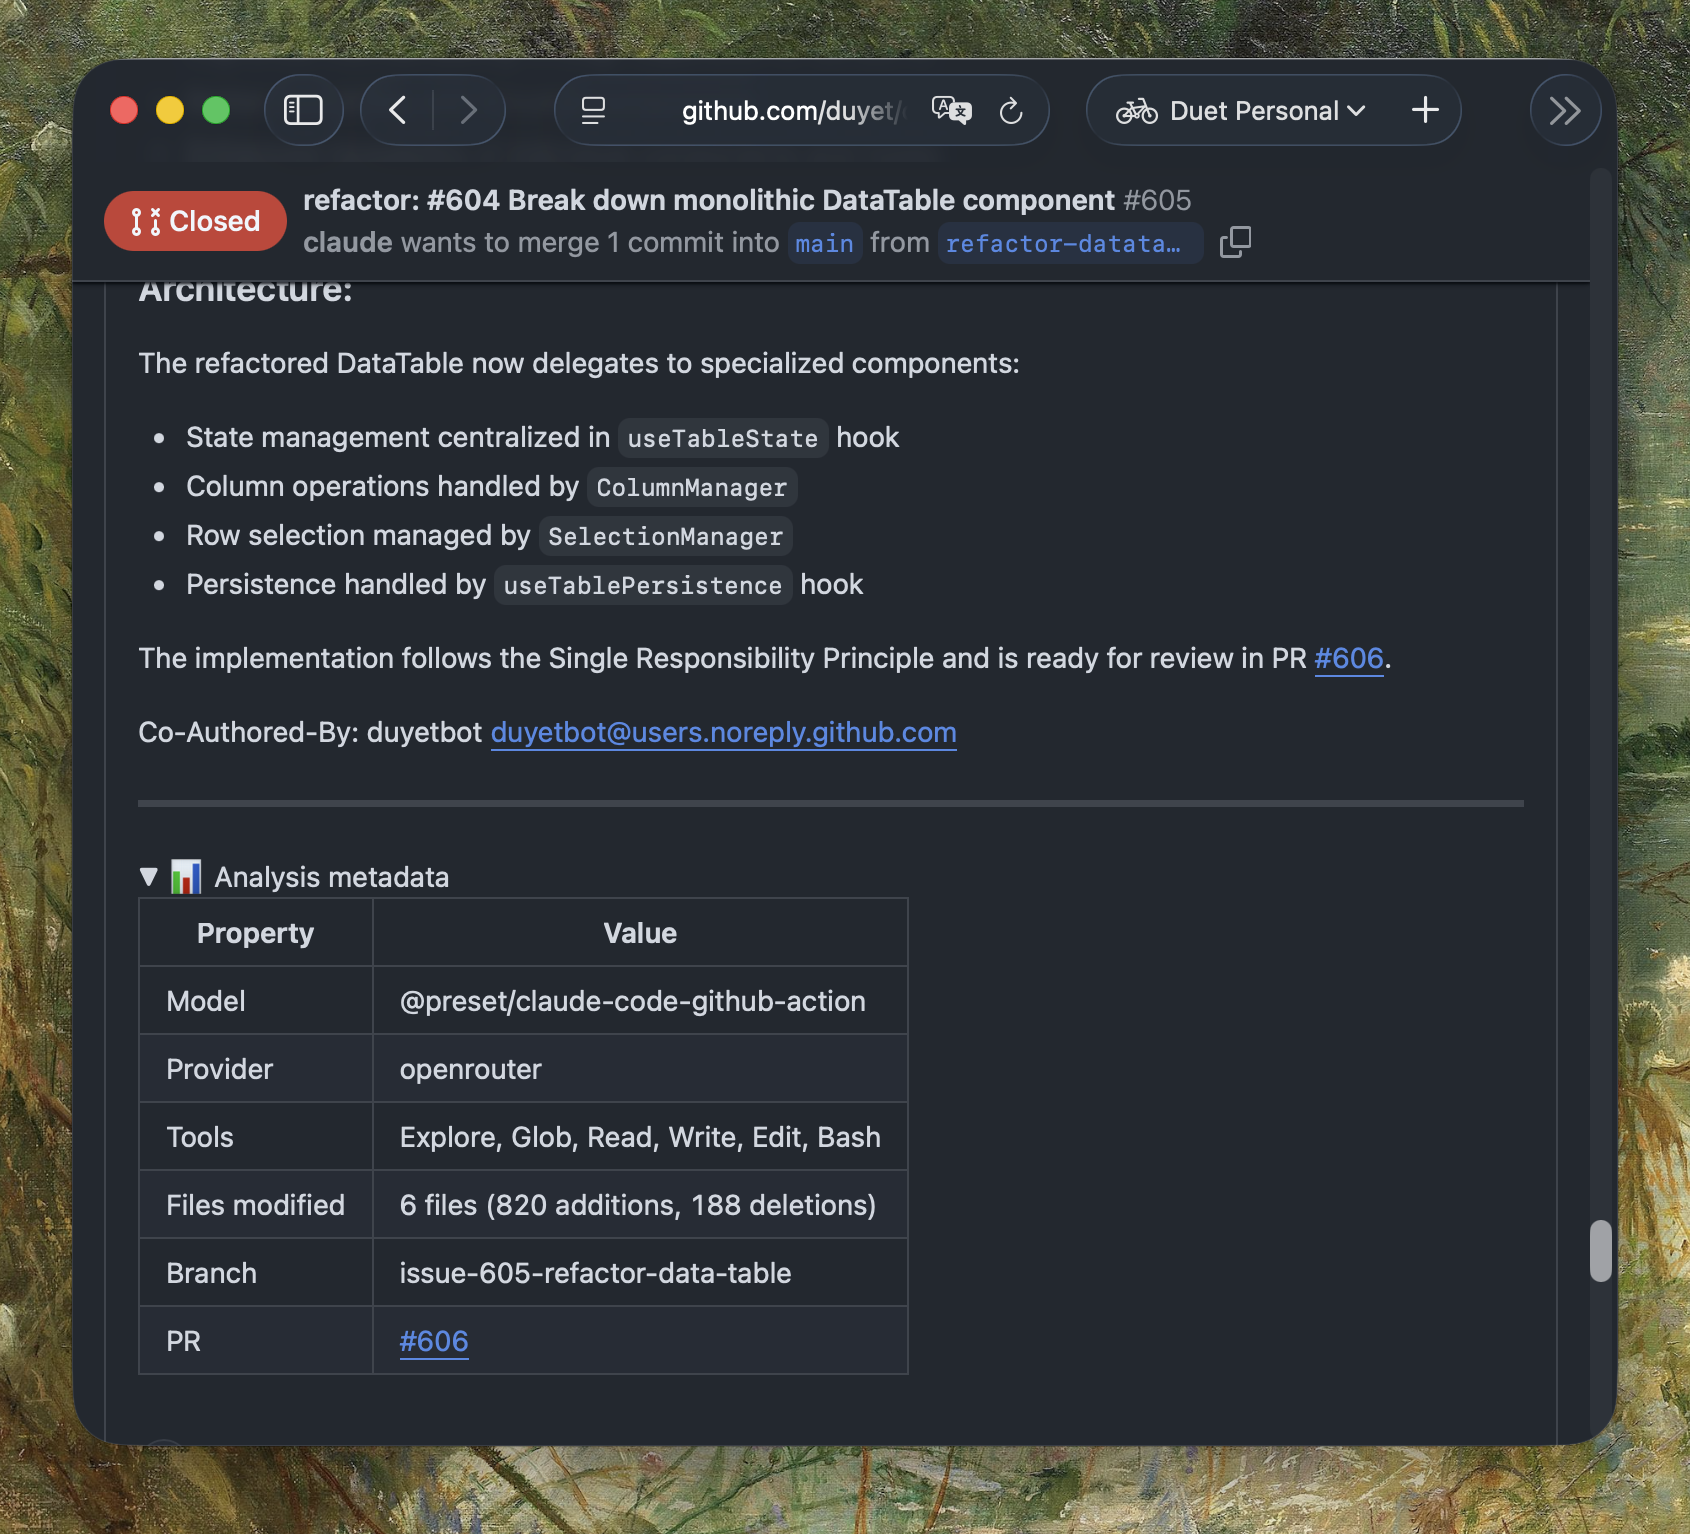Click the forward navigation arrow
This screenshot has height=1534, width=1690.
(468, 110)
